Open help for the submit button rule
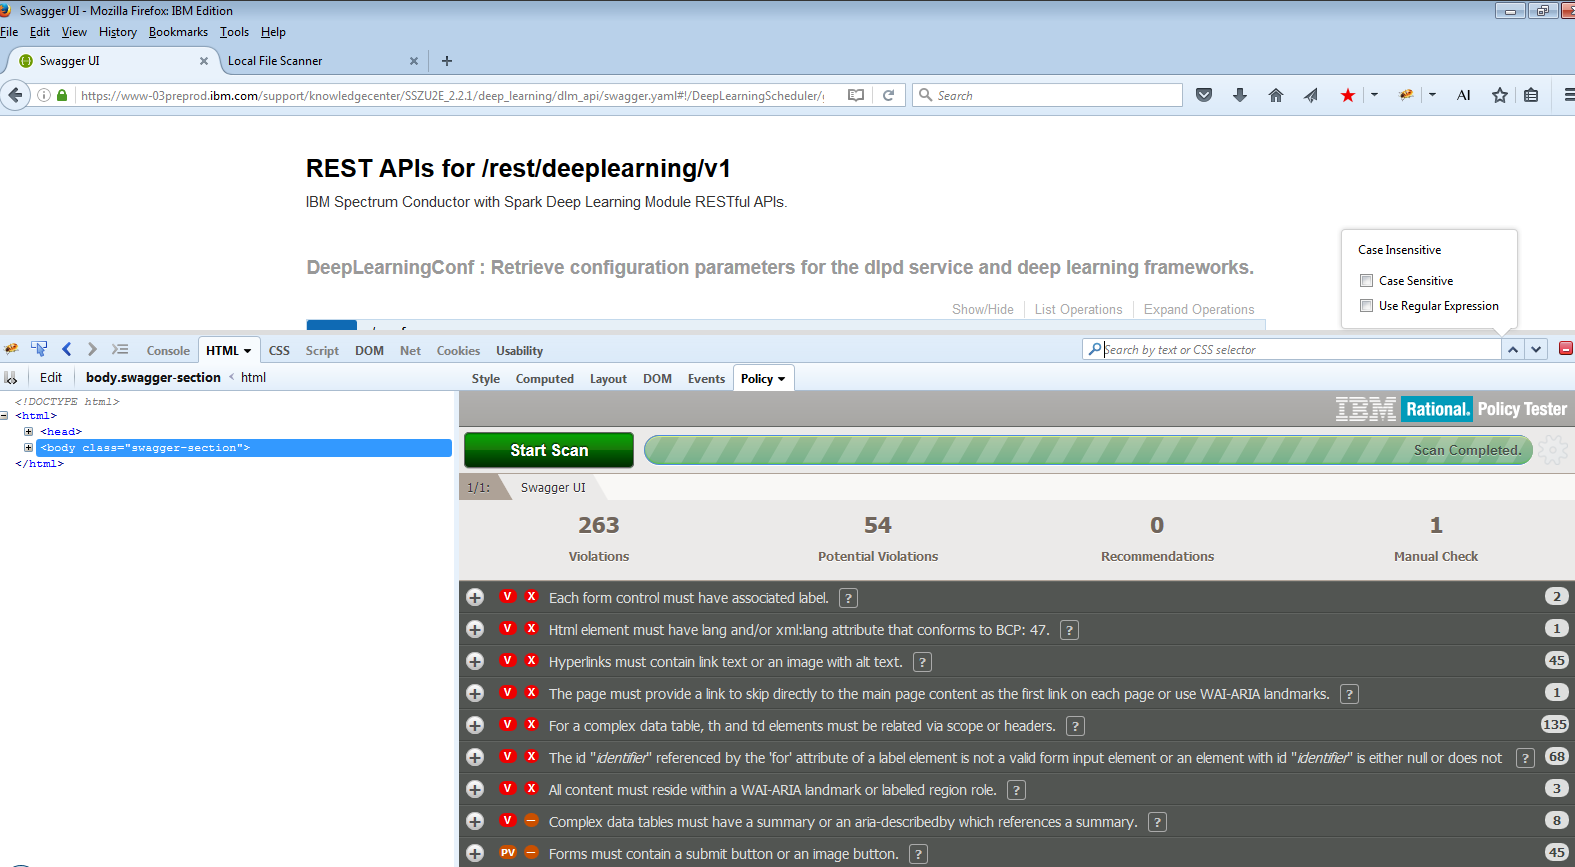The height and width of the screenshot is (867, 1575). (918, 854)
